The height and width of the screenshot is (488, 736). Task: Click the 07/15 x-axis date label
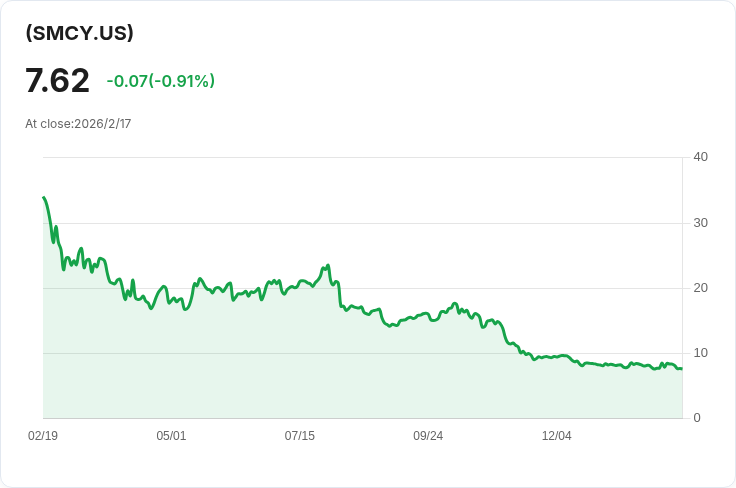[299, 436]
